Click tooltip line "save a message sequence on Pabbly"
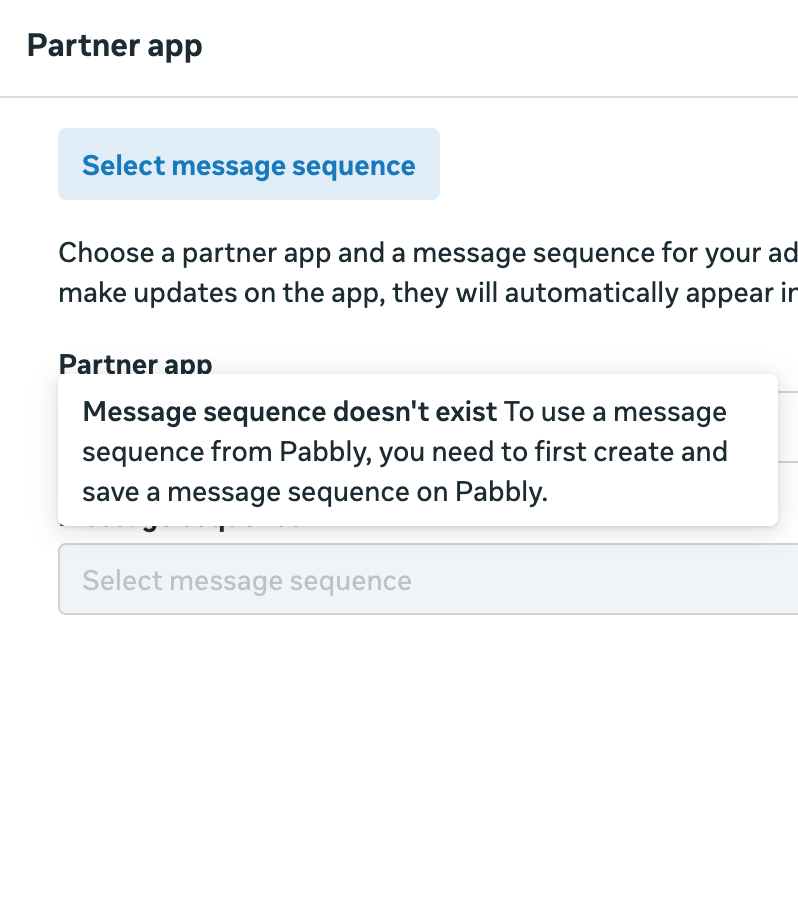 (315, 492)
